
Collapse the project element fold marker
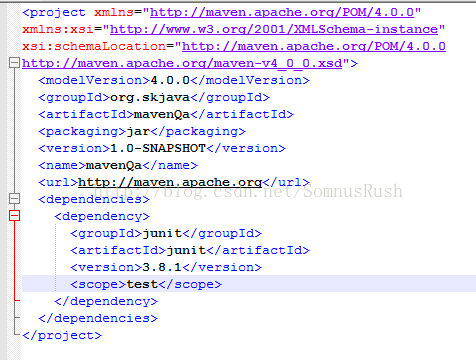point(14,63)
